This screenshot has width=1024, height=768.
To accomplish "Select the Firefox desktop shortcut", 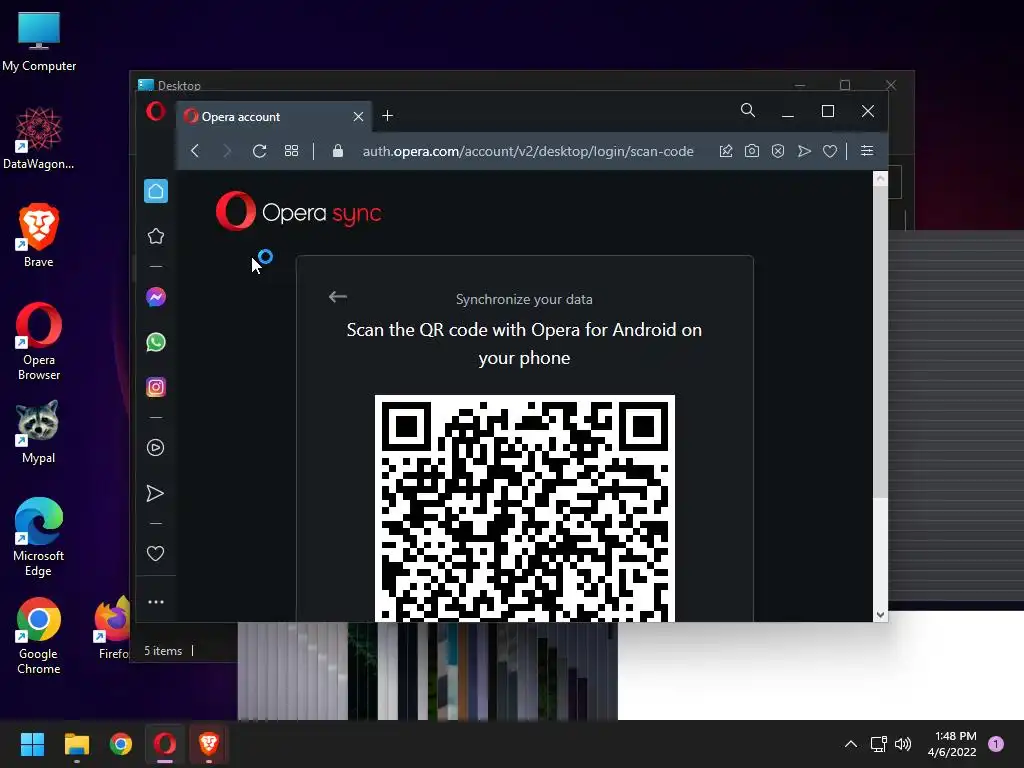I will point(112,628).
